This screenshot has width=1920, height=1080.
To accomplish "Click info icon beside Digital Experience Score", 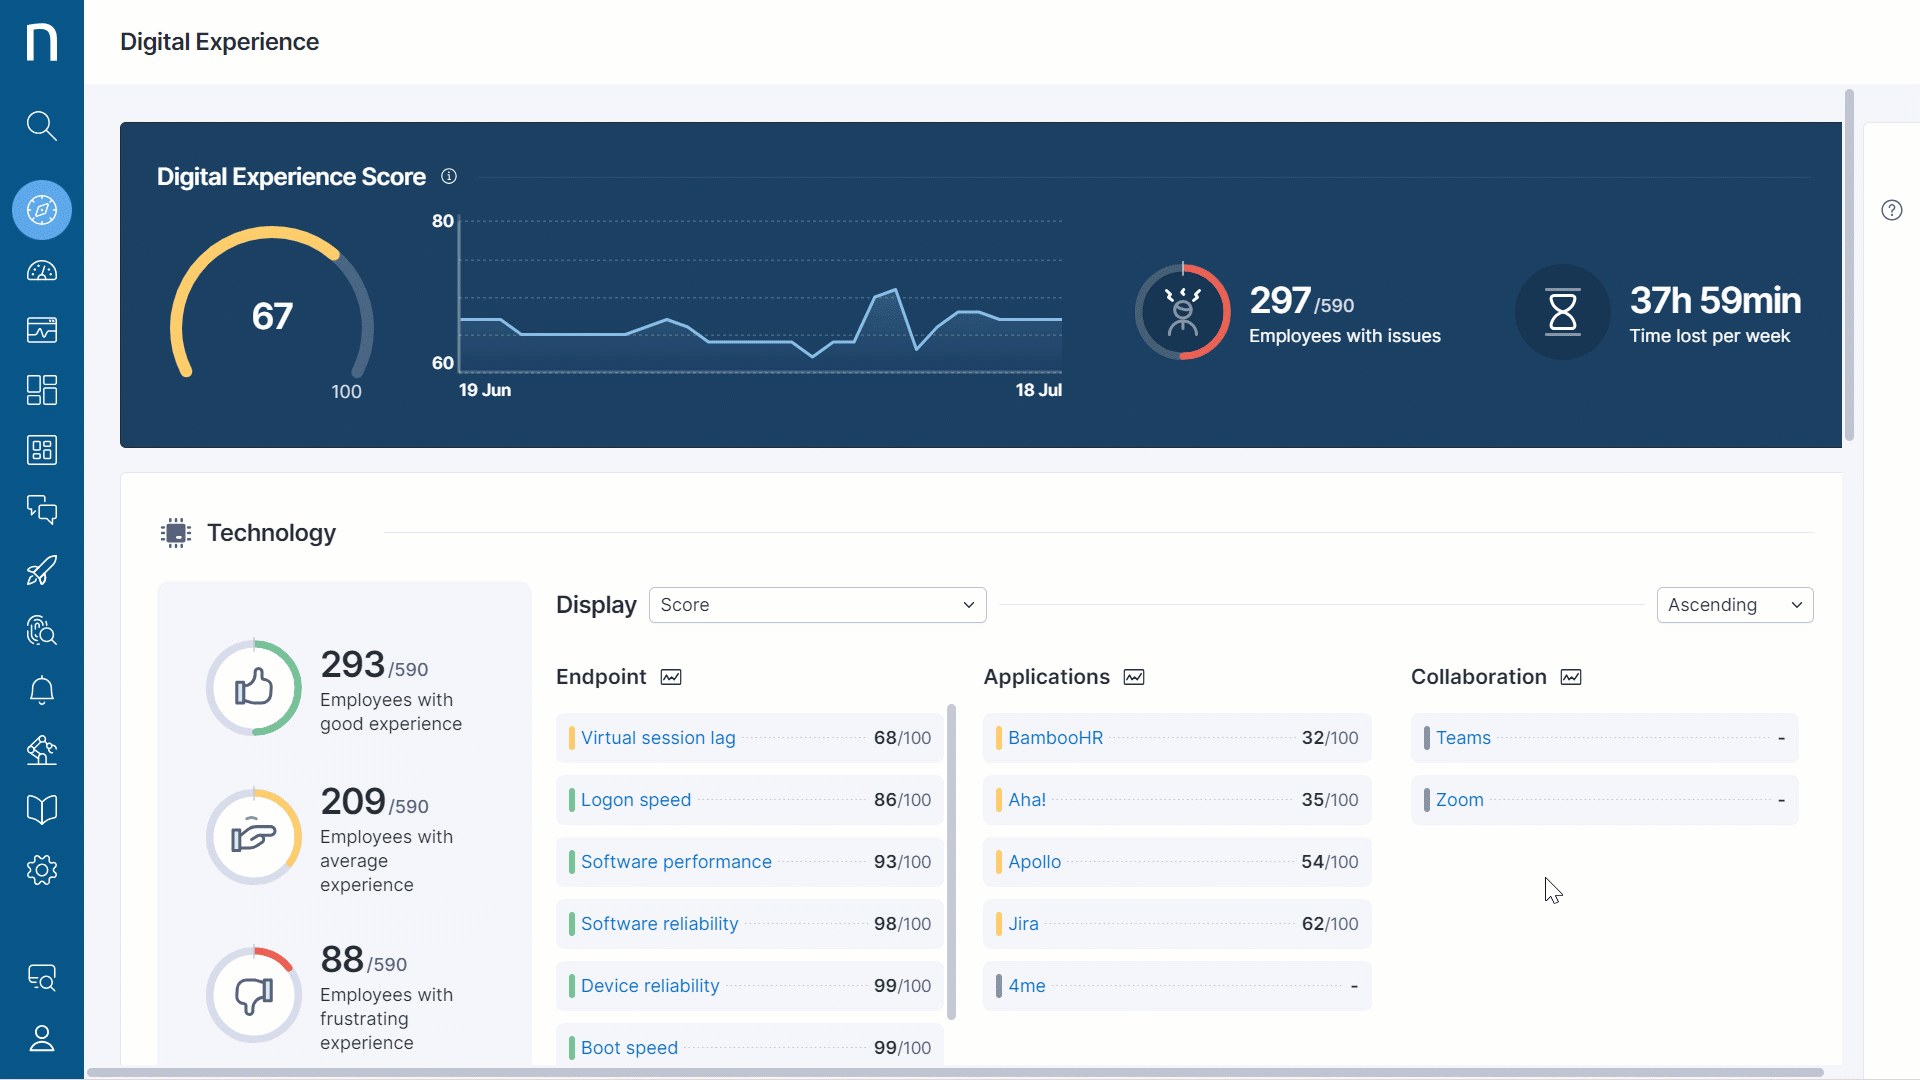I will pyautogui.click(x=449, y=177).
